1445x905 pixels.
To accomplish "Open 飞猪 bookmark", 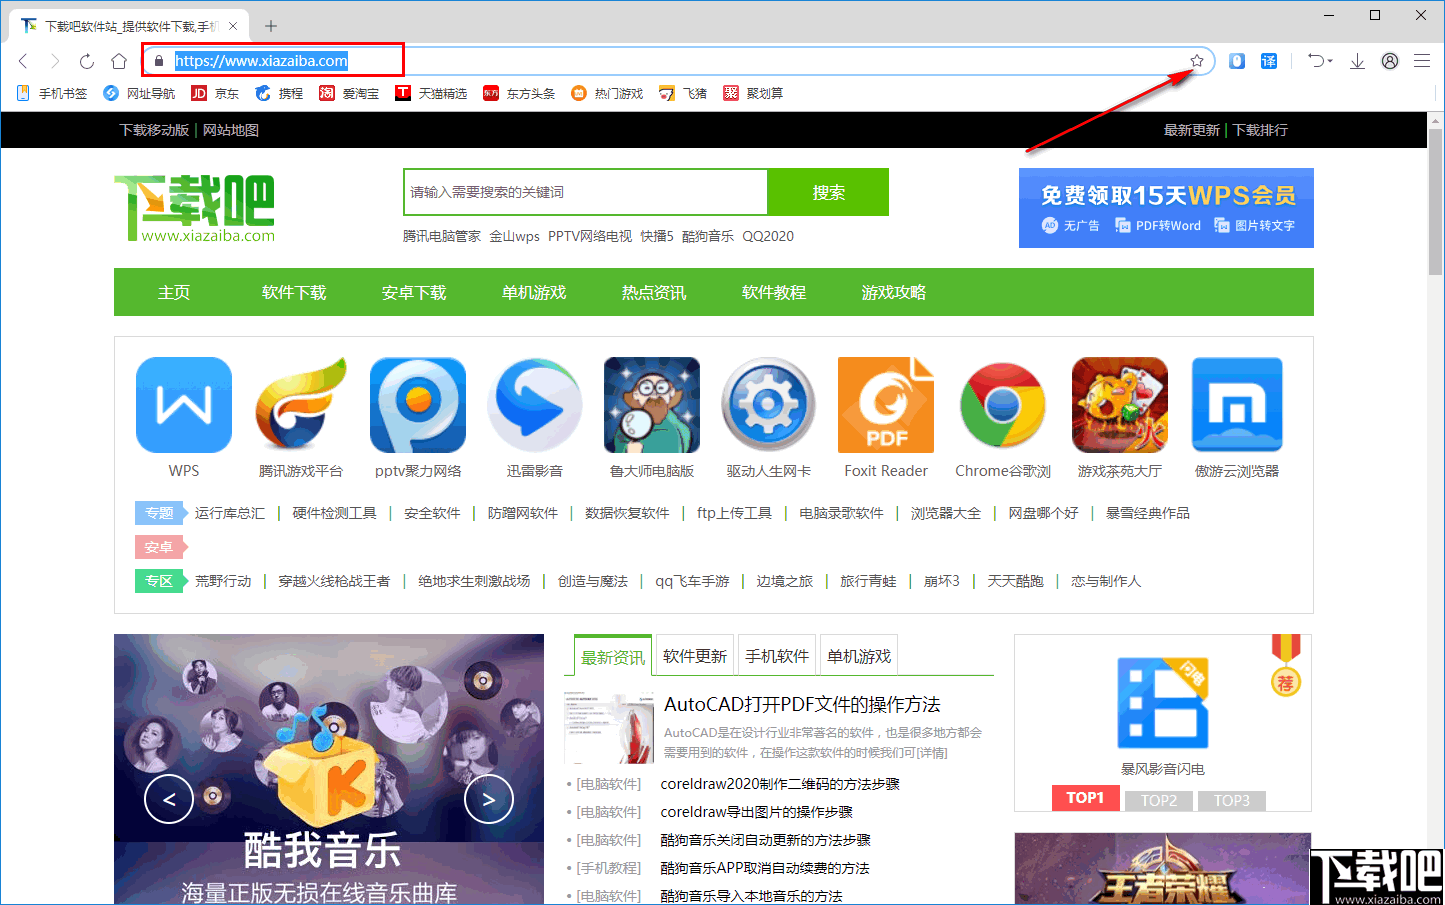I will (x=683, y=93).
